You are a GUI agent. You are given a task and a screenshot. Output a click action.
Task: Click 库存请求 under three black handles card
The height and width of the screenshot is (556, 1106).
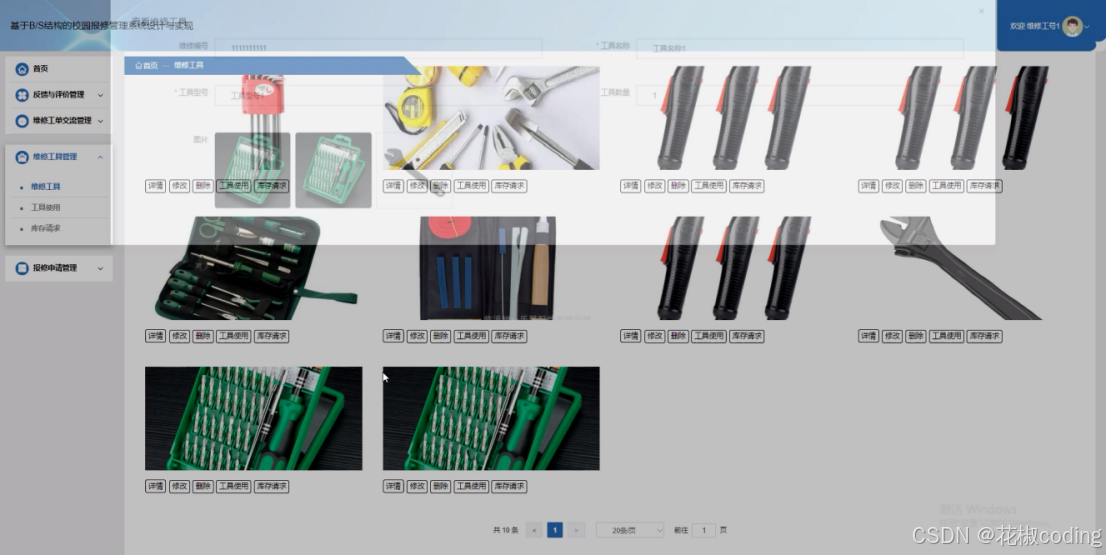tap(746, 337)
